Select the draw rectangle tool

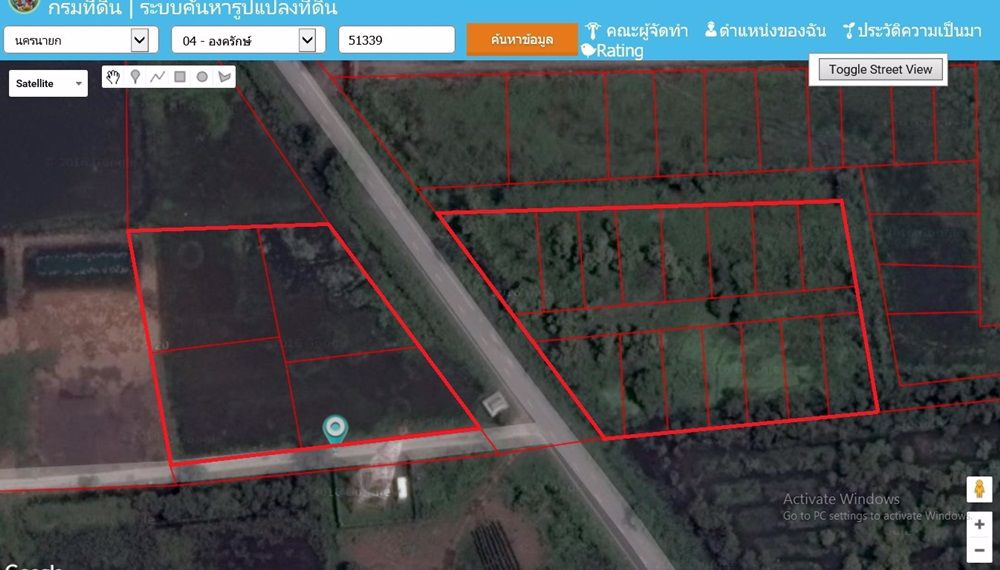[180, 77]
